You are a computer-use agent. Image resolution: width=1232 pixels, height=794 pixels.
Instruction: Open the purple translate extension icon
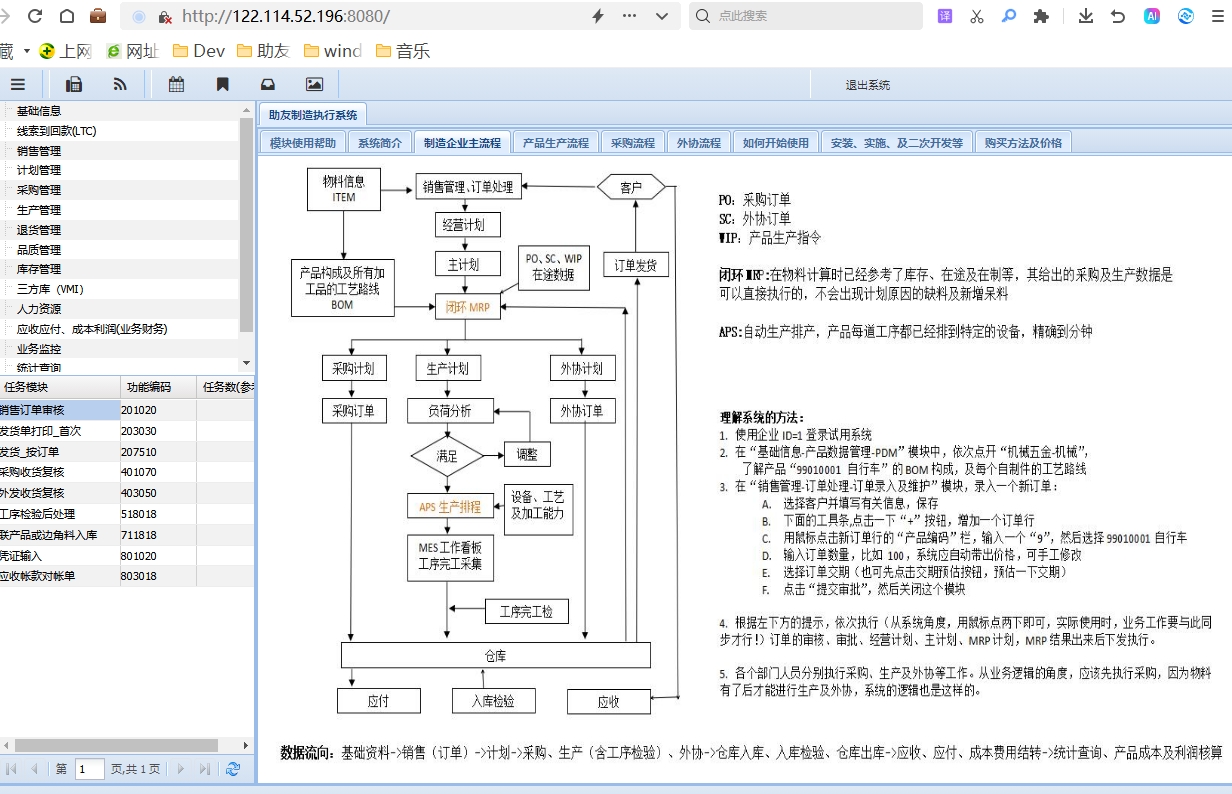coord(945,16)
